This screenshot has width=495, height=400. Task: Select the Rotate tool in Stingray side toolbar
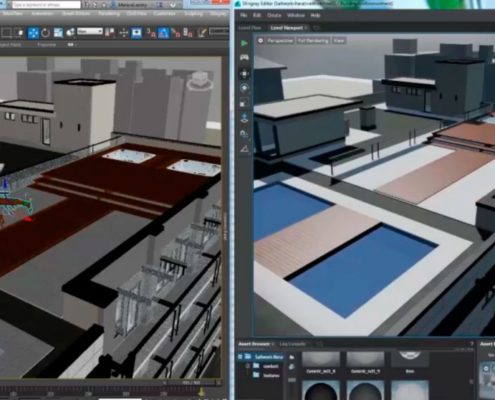(244, 88)
